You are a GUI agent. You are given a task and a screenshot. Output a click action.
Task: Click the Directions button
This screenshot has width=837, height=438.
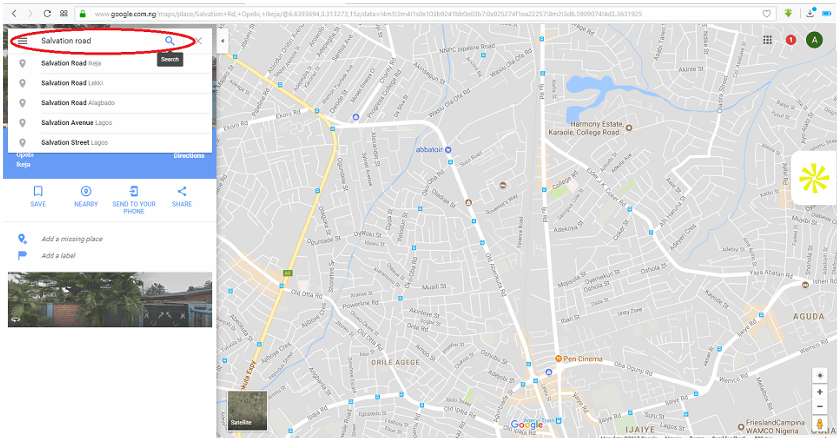tap(188, 156)
